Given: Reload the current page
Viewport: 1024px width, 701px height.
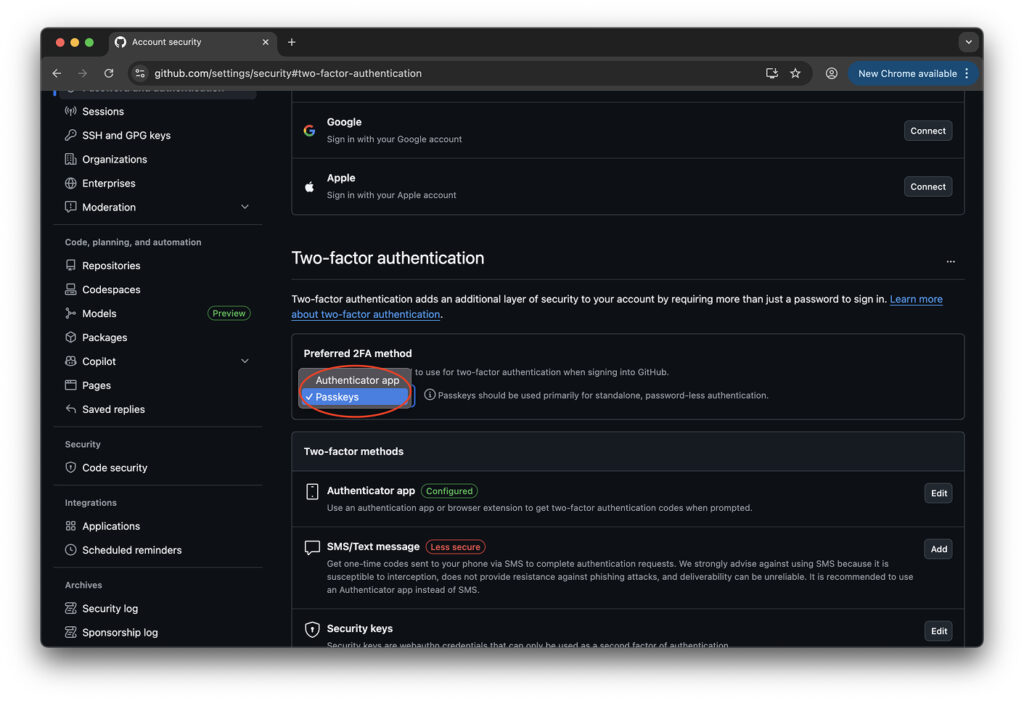Looking at the screenshot, I should pyautogui.click(x=109, y=73).
